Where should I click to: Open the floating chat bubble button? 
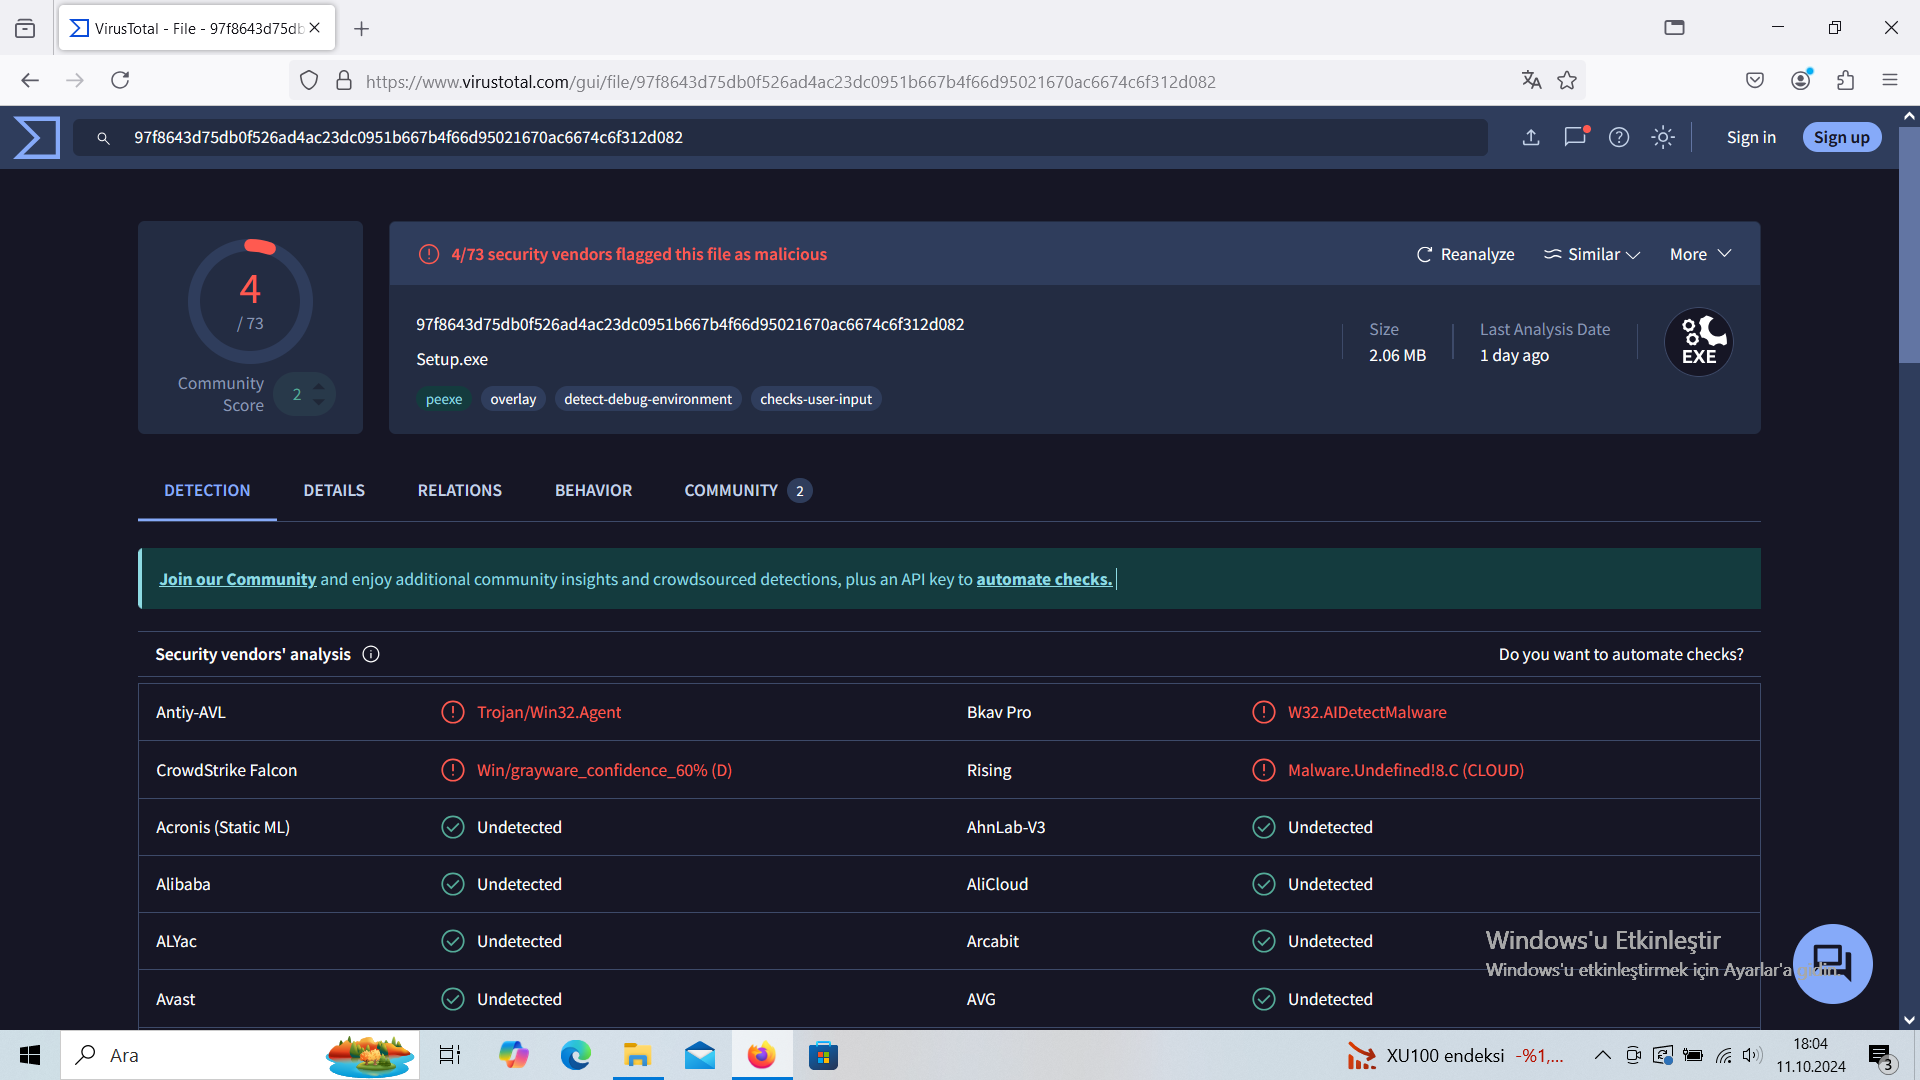[1832, 963]
